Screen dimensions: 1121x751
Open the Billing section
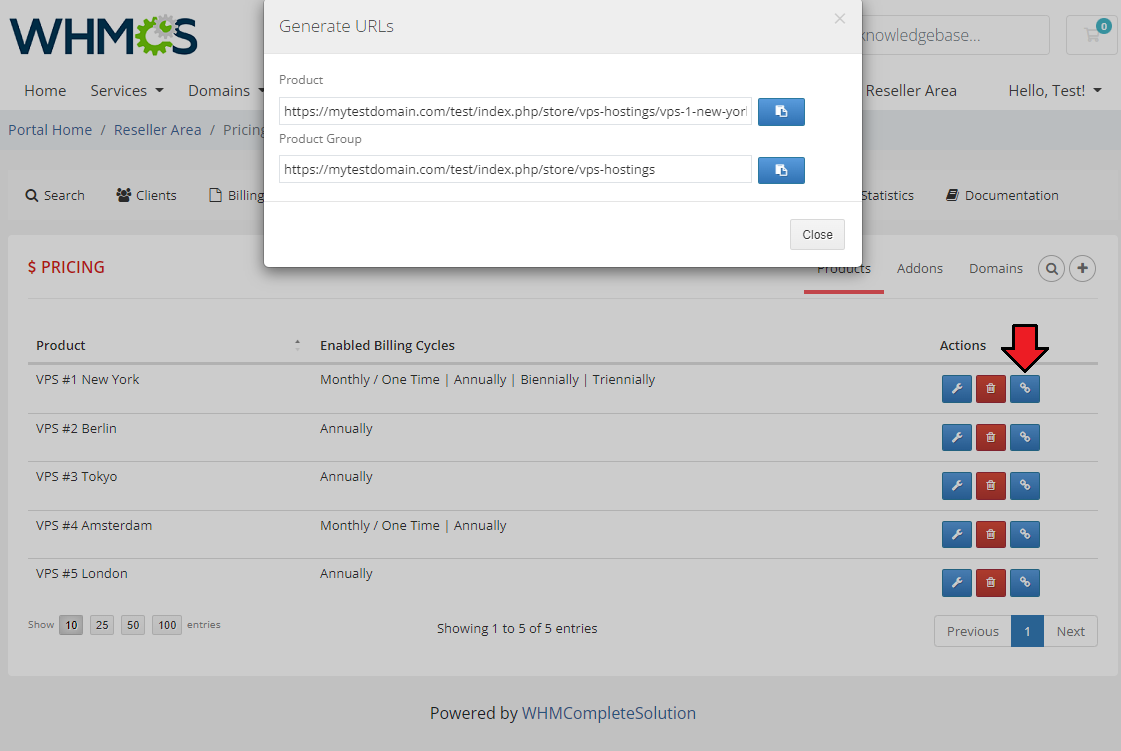237,195
